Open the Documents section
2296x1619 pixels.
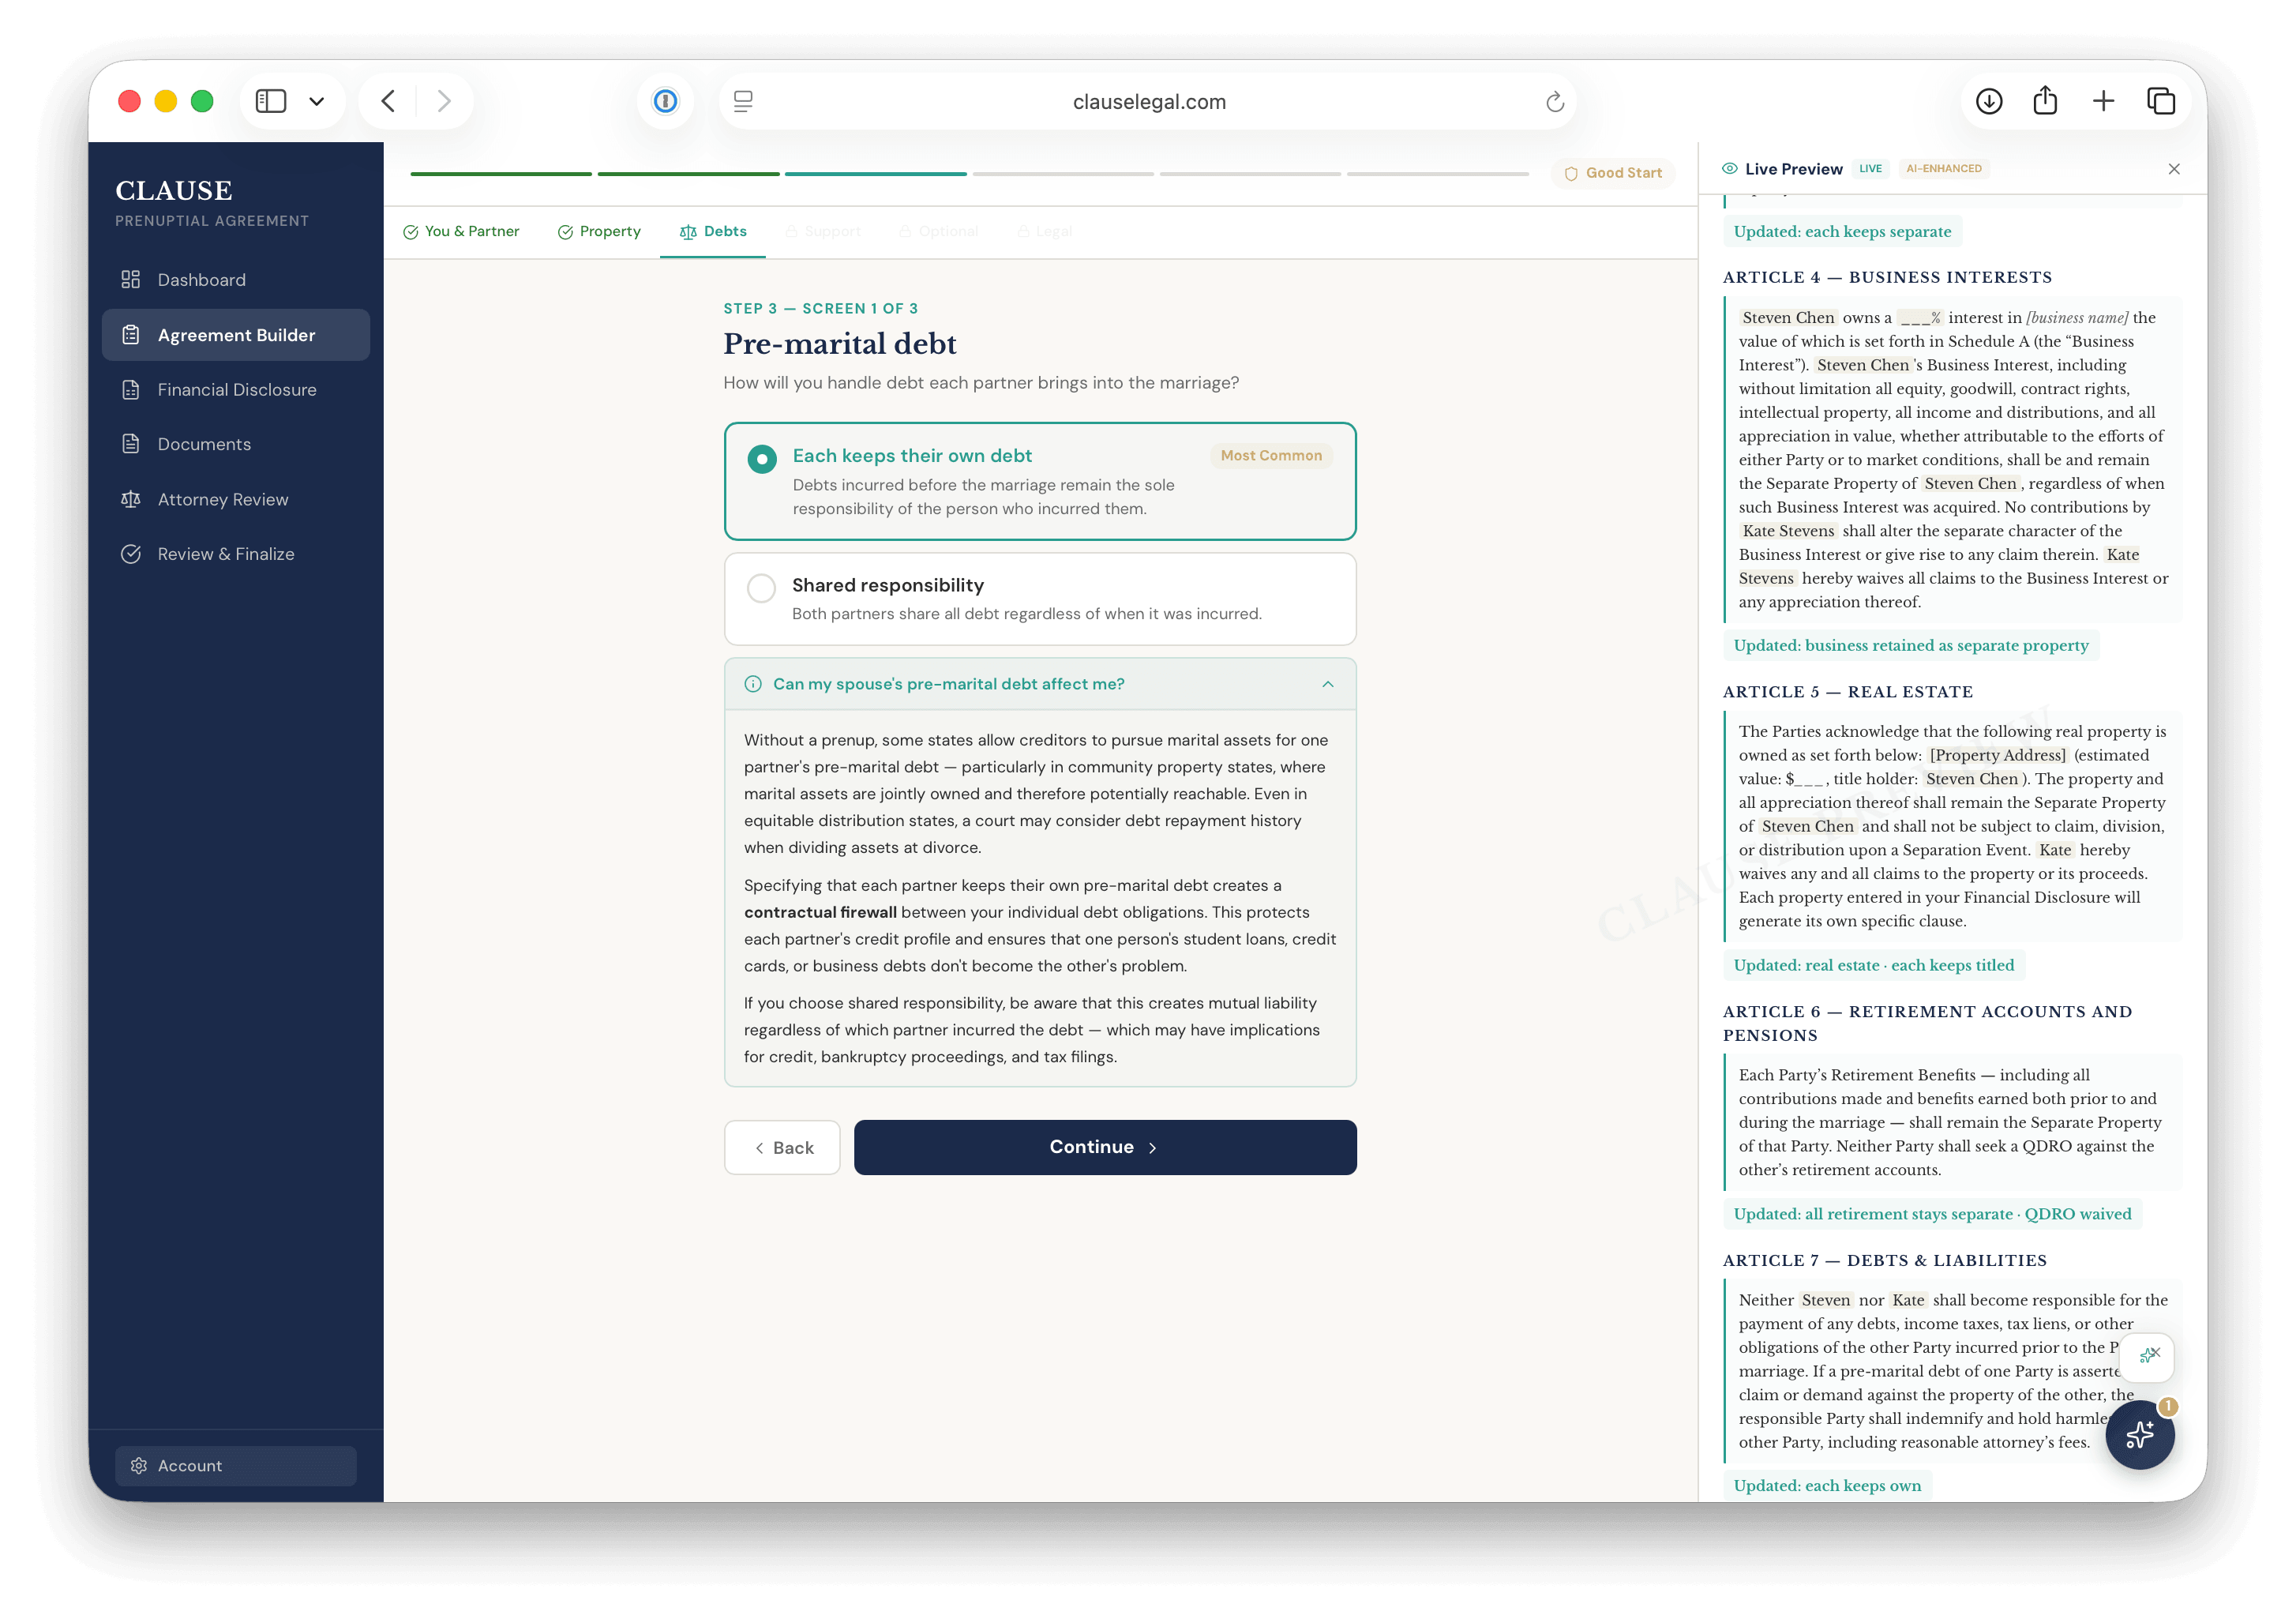pyautogui.click(x=235, y=444)
